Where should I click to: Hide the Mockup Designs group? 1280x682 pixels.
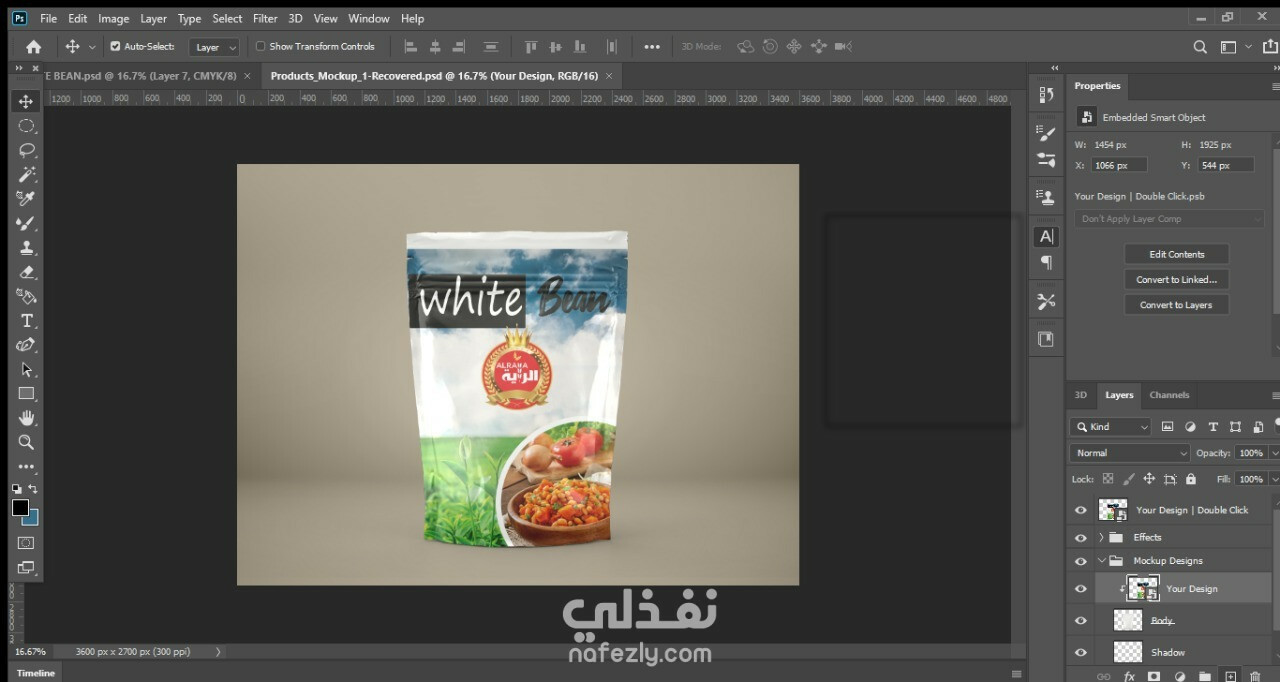pyautogui.click(x=1080, y=561)
